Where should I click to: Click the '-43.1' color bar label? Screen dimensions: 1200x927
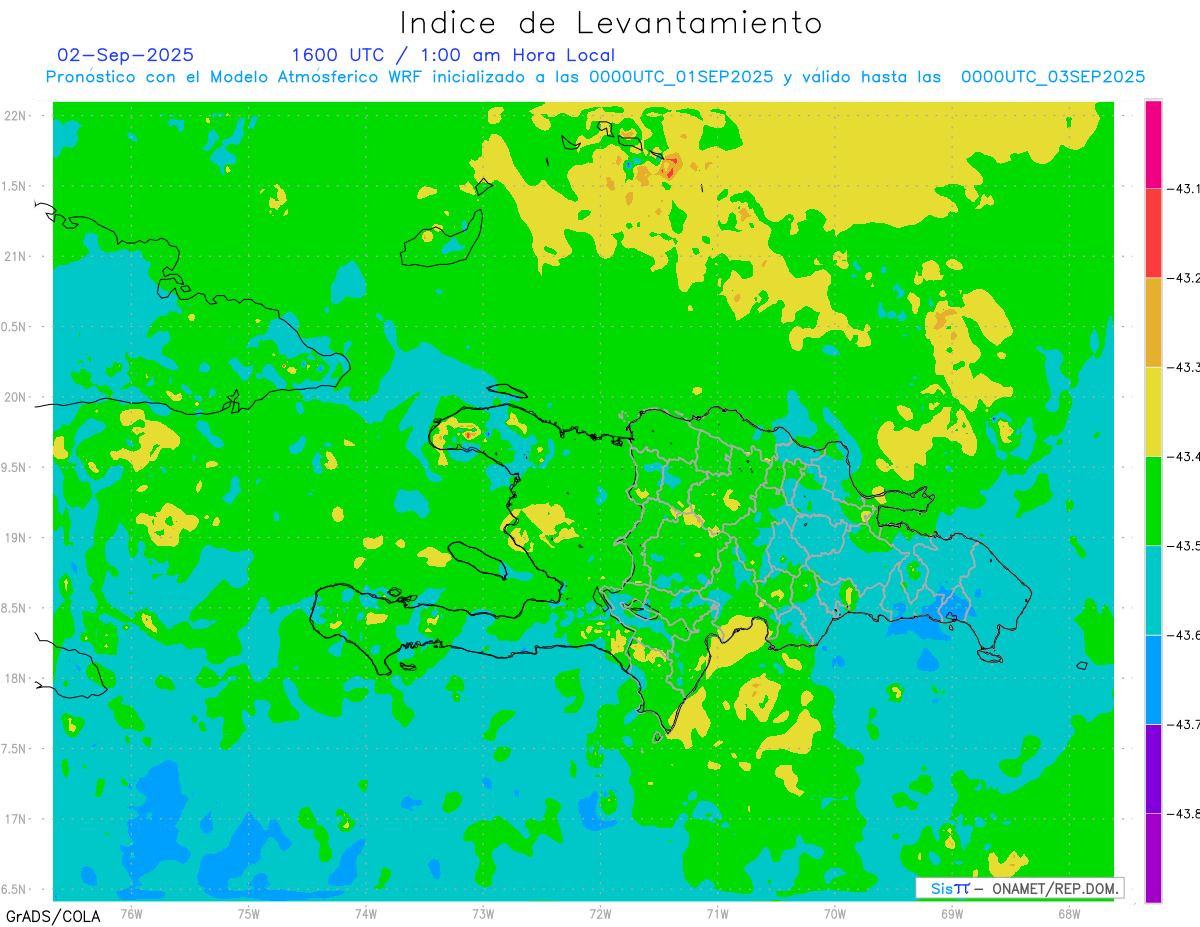click(x=1183, y=188)
